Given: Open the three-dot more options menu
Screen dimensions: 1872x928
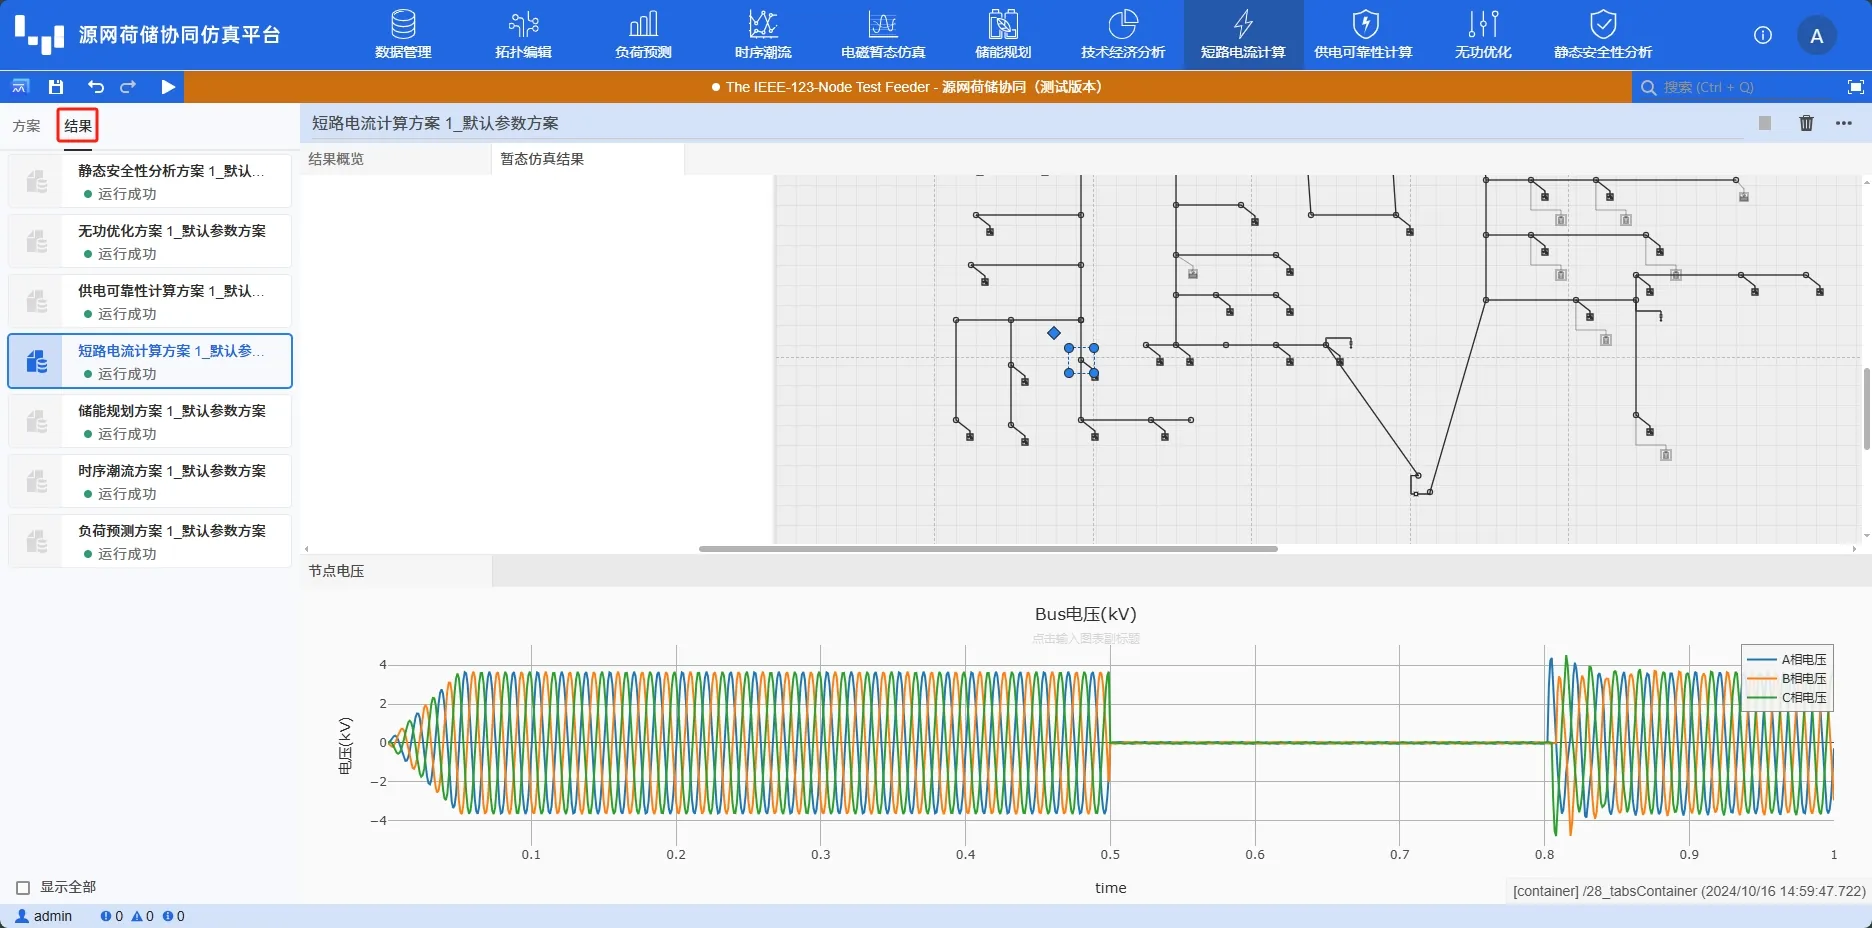Looking at the screenshot, I should [1844, 123].
